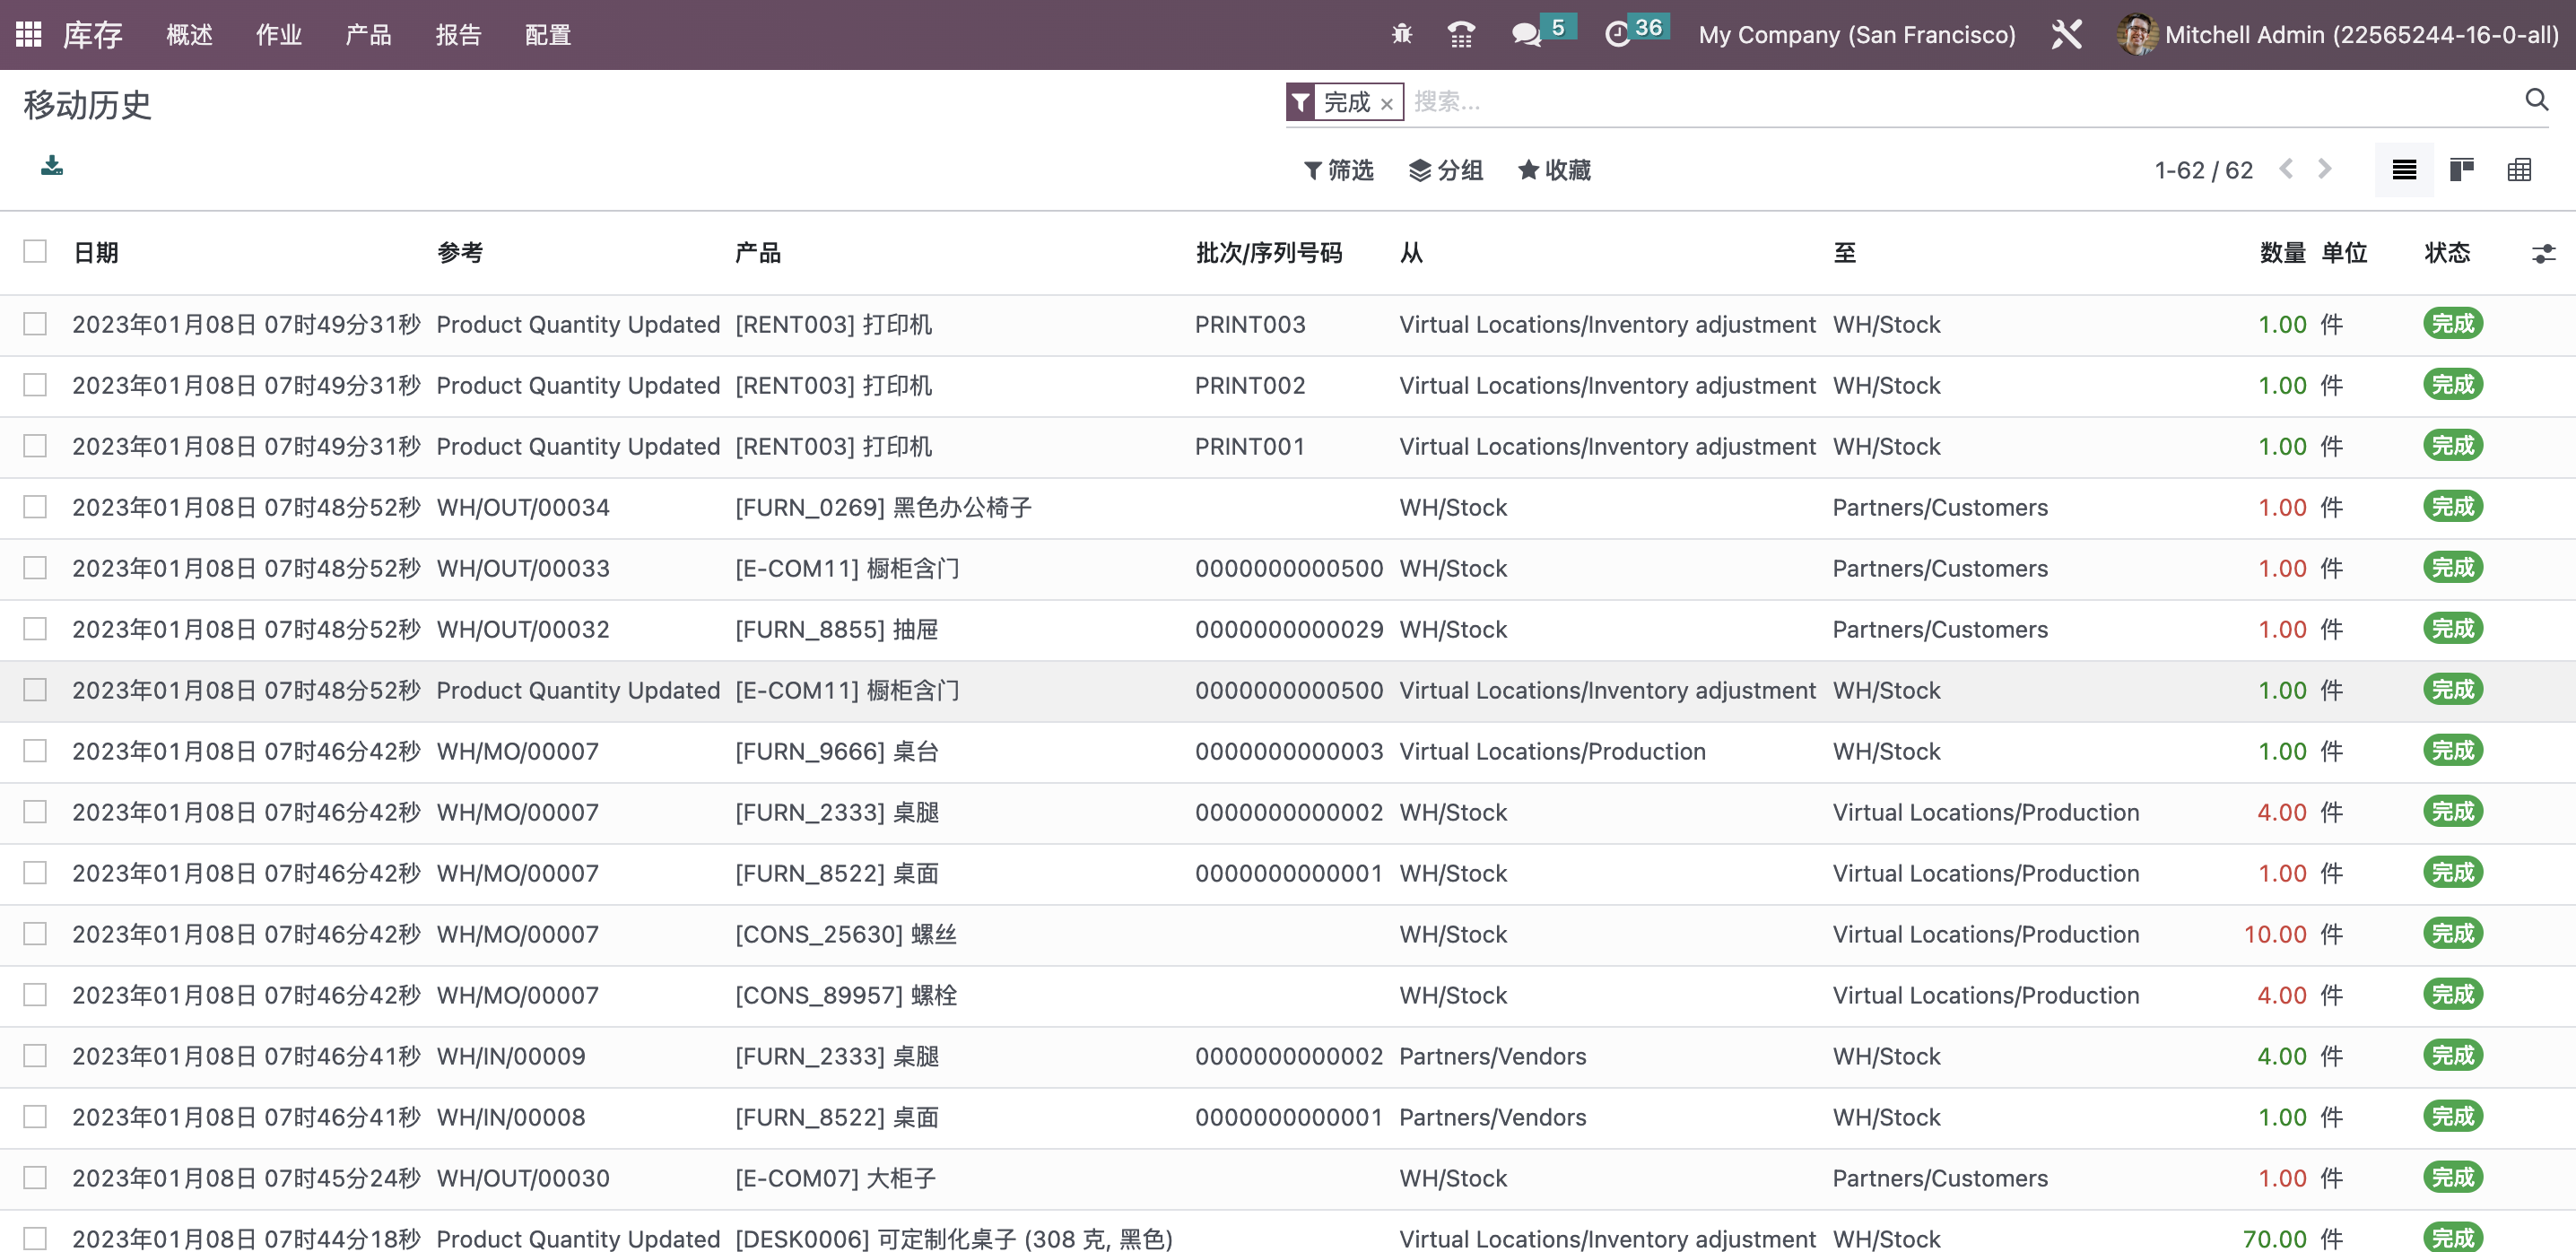Open the 筛选 filter dropdown
This screenshot has height=1252, width=2576.
click(1338, 170)
